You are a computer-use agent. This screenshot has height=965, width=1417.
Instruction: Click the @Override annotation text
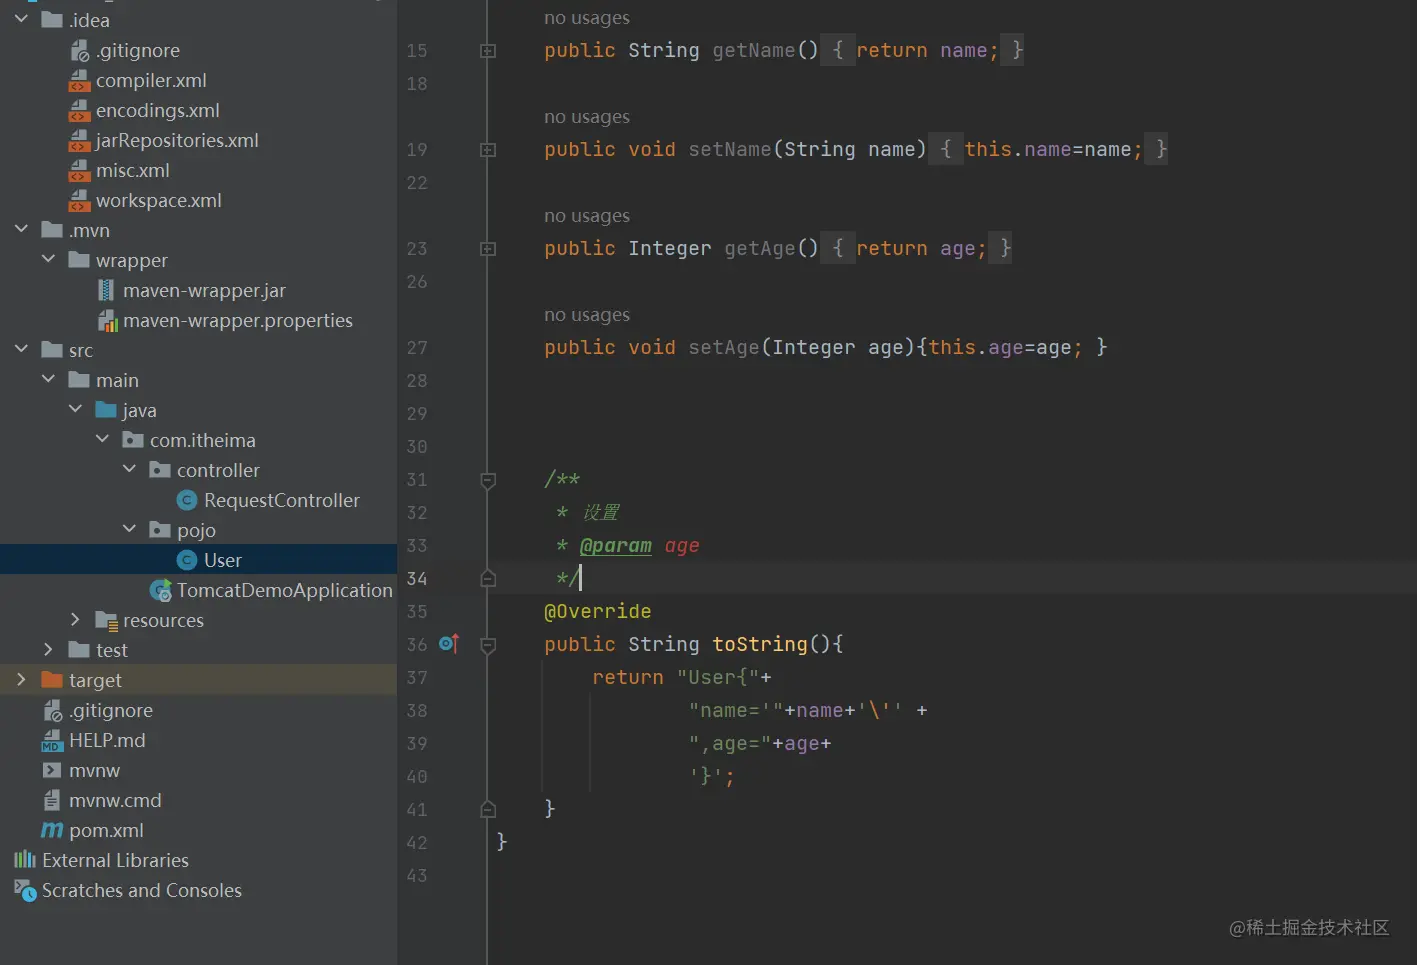coord(597,611)
